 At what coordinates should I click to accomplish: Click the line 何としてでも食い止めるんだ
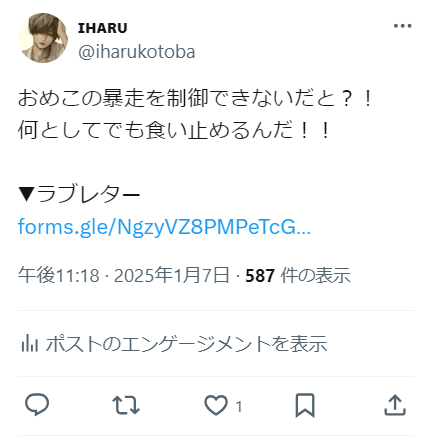tap(175, 130)
